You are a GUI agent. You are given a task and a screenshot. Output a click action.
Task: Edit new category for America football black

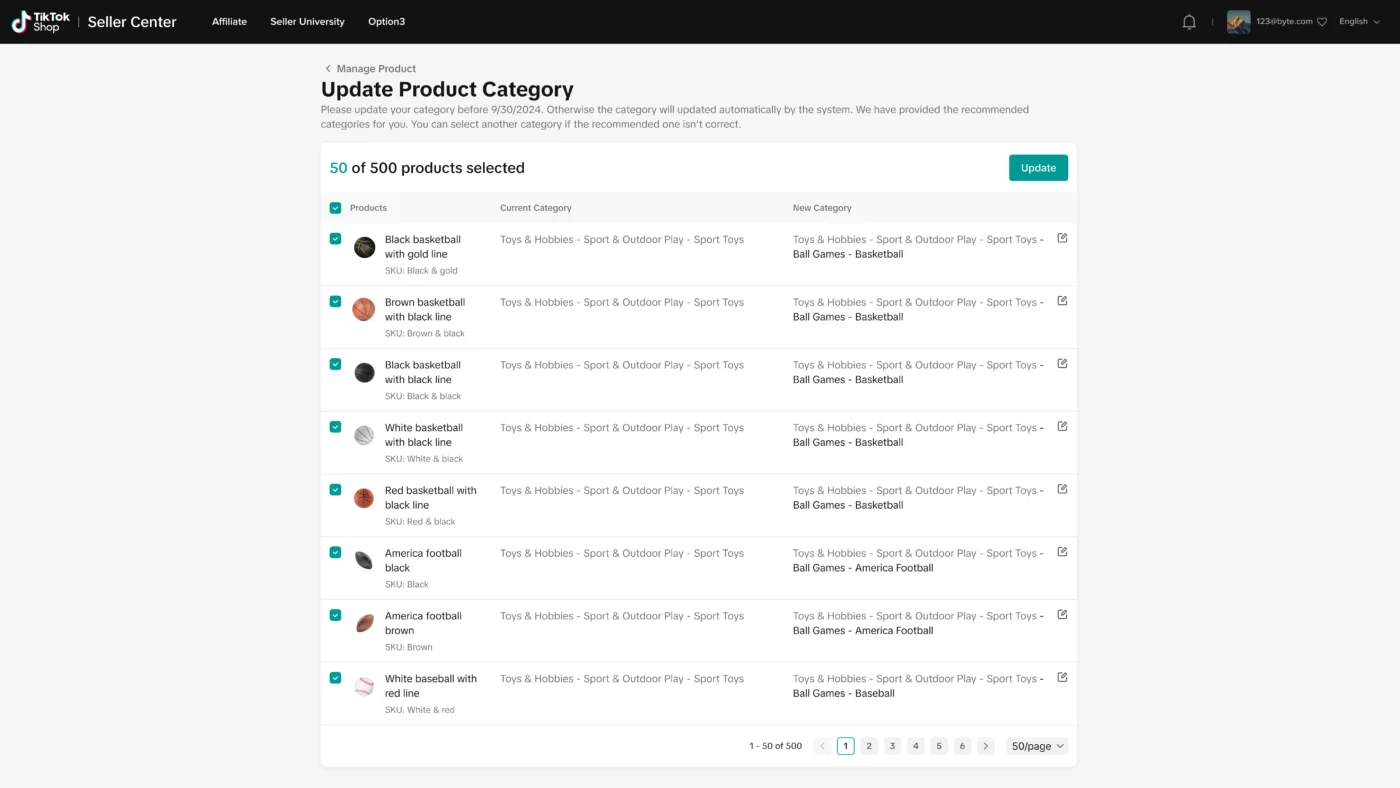[1062, 552]
